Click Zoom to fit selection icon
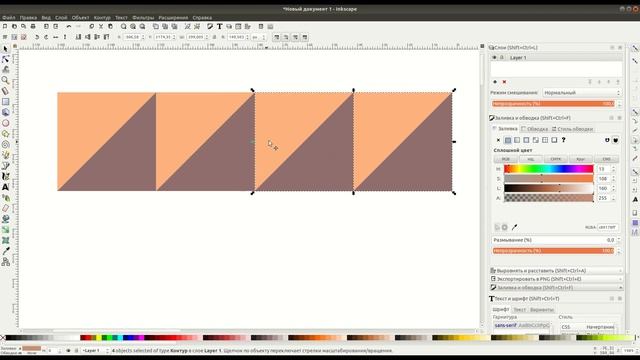This screenshot has width=640, height=360. click(x=123, y=27)
